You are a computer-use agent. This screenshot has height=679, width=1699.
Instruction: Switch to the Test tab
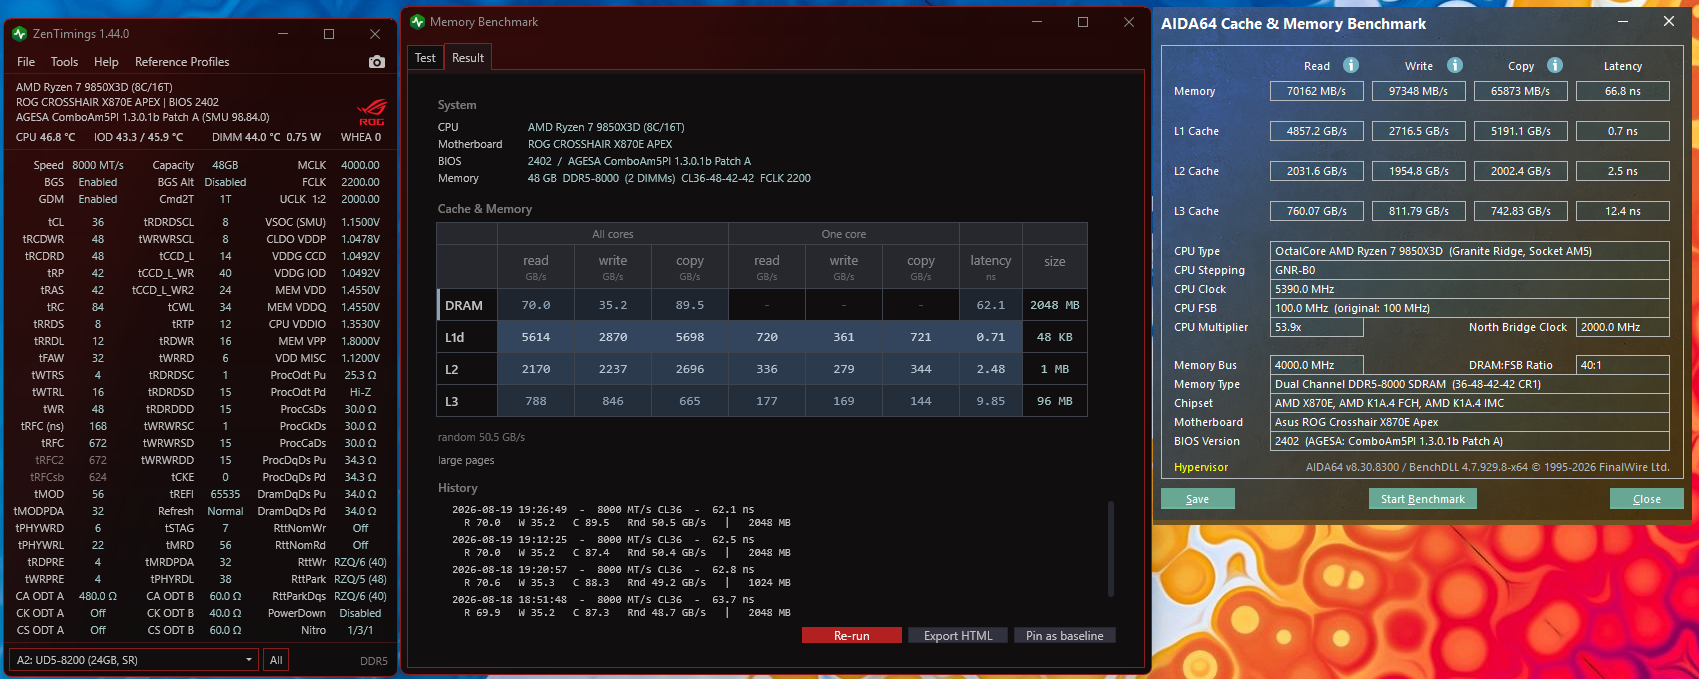coord(425,58)
